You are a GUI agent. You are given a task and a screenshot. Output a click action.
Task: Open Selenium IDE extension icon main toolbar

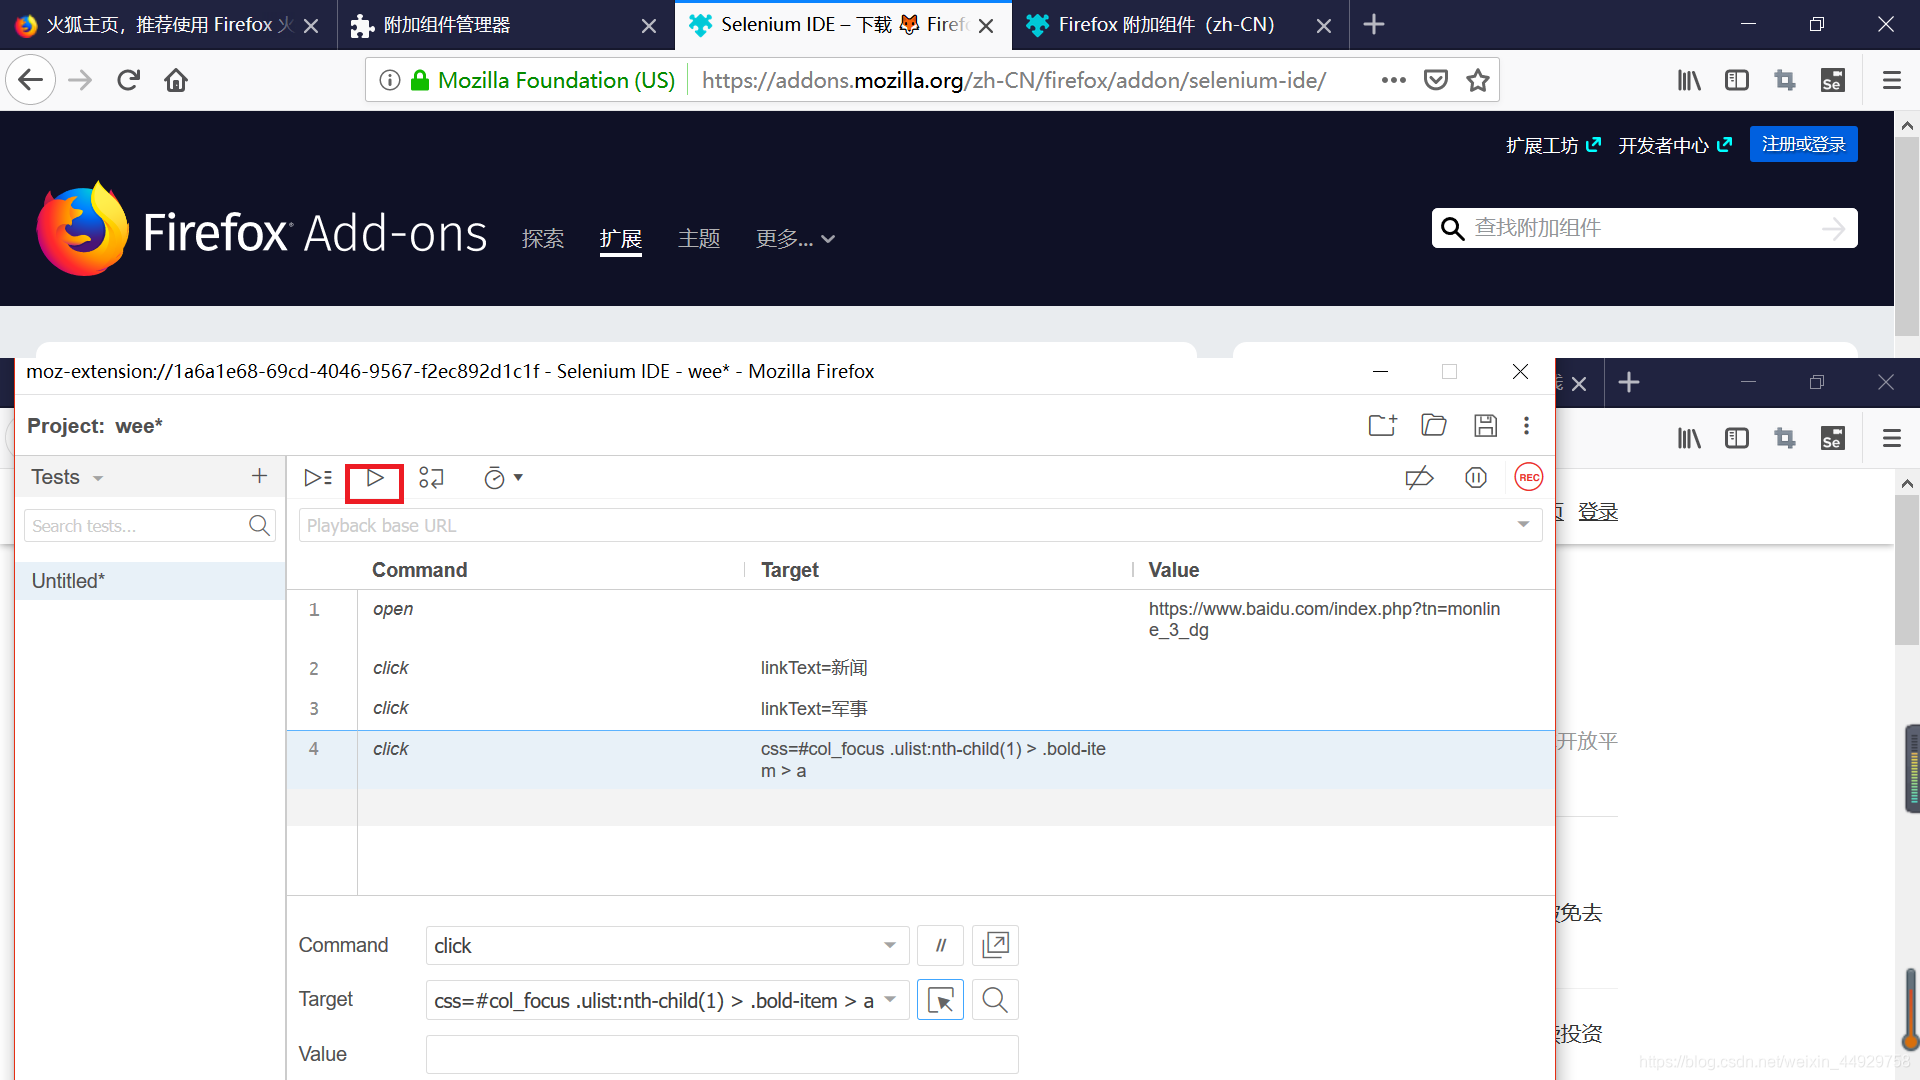[x=1833, y=80]
